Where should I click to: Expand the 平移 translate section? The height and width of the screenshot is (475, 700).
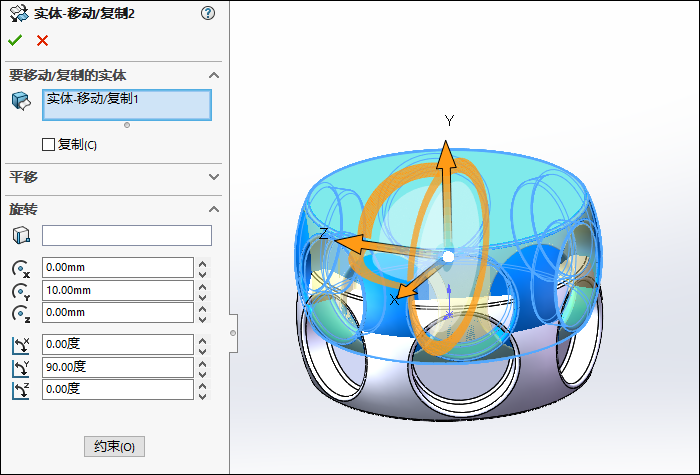[x=214, y=177]
